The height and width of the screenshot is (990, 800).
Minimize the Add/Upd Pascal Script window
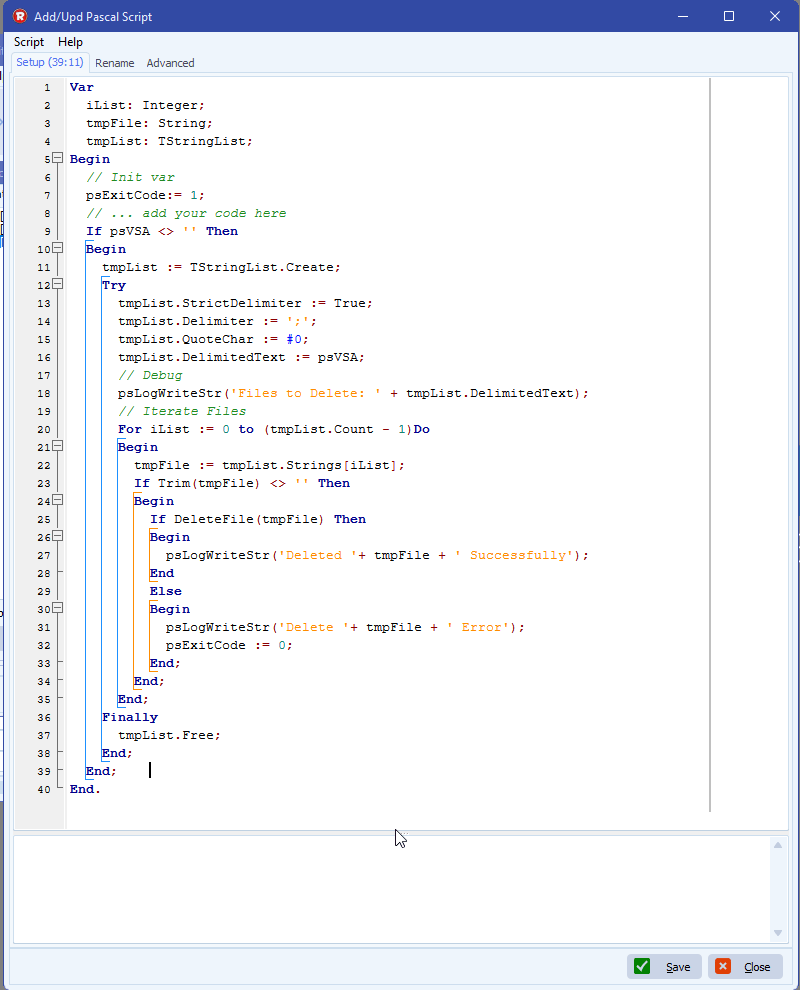pyautogui.click(x=683, y=16)
